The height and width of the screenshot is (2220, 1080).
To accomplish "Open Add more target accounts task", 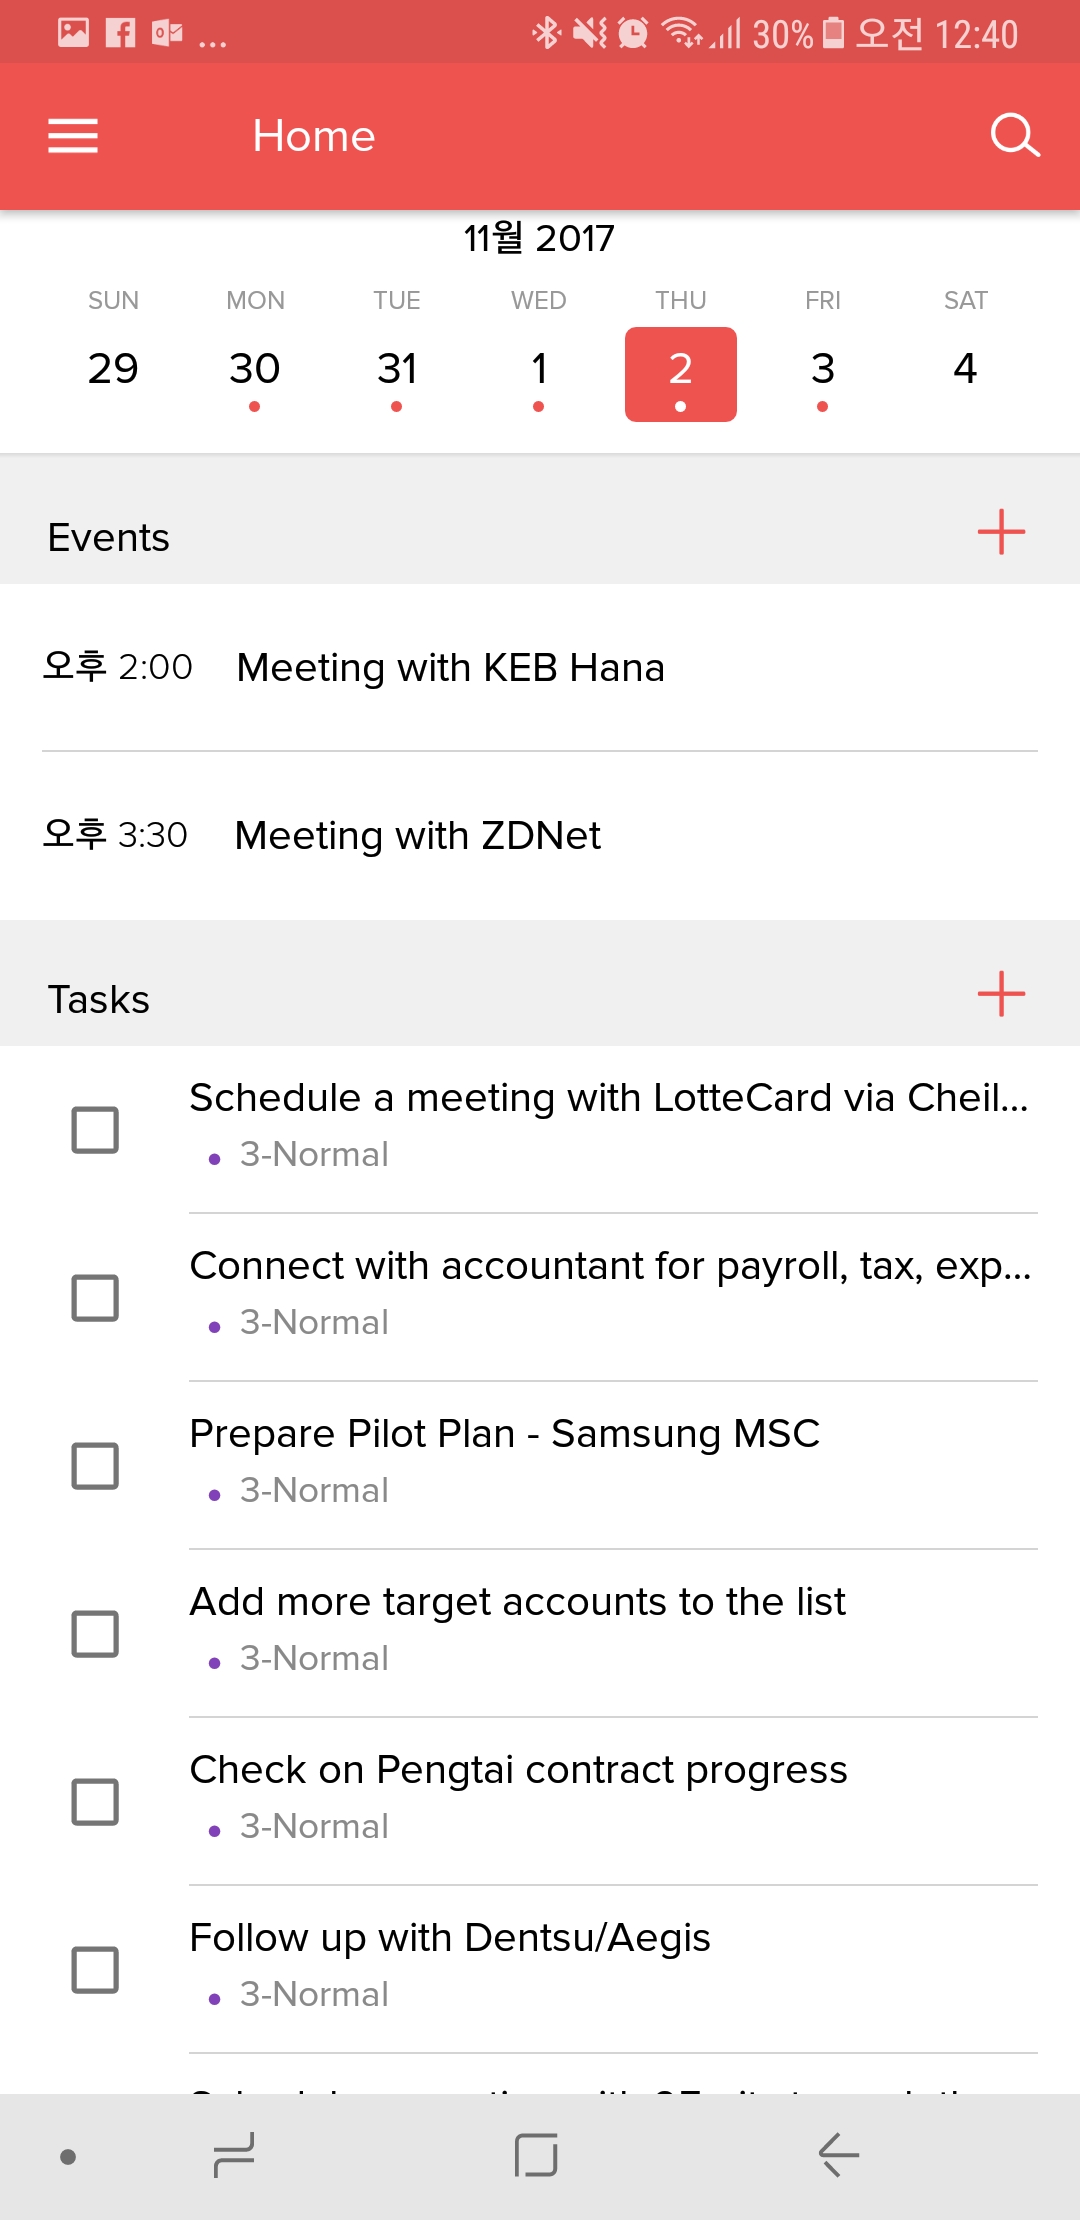I will click(518, 1603).
